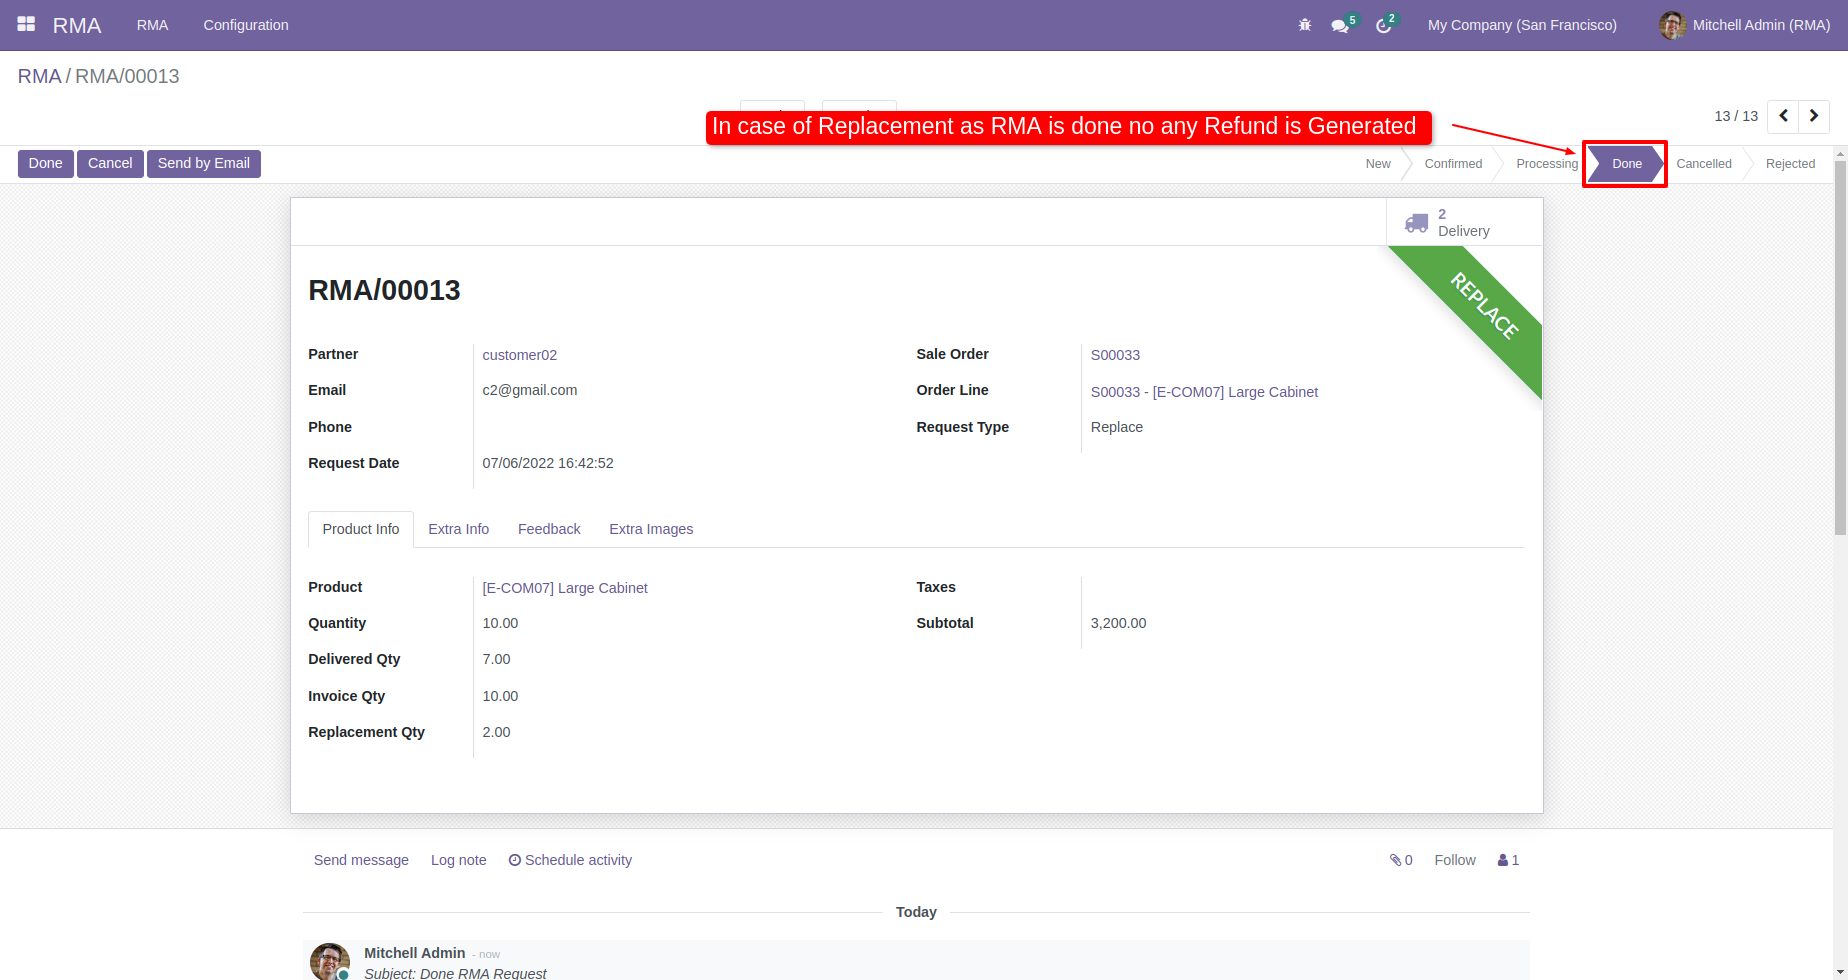Open the debug bug icon

pyautogui.click(x=1304, y=25)
